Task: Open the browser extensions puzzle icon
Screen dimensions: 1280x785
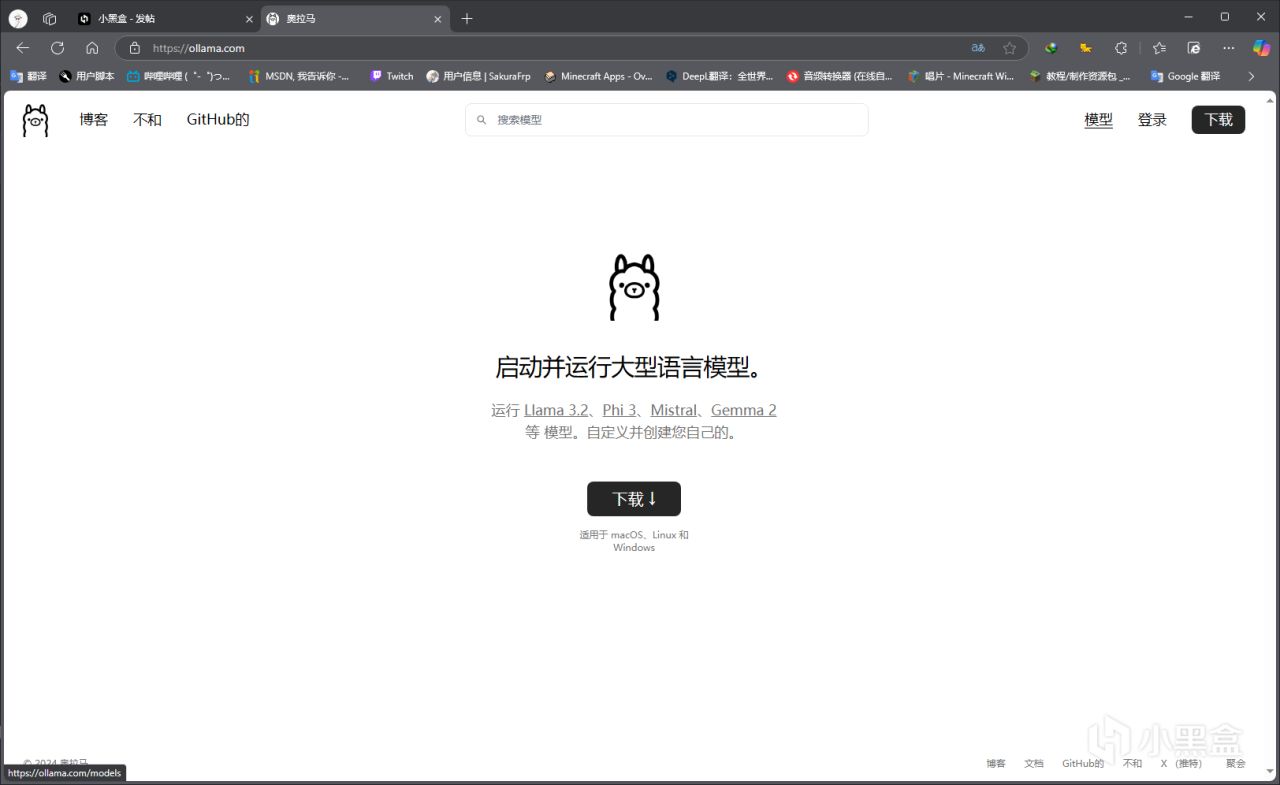Action: click(x=1121, y=48)
